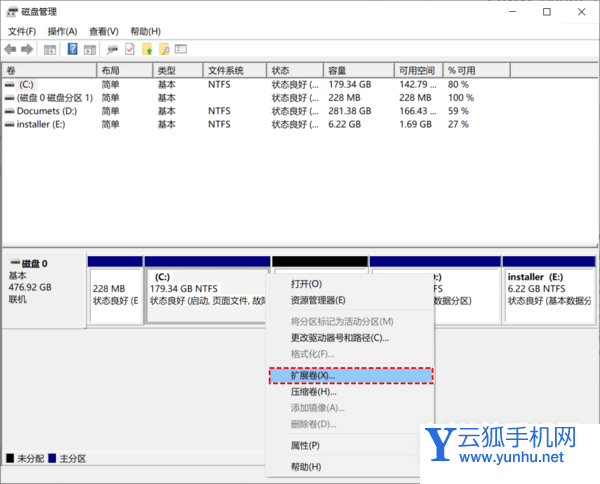Open help via the blue question-mark icon
The image size is (600, 484).
pyautogui.click(x=72, y=49)
